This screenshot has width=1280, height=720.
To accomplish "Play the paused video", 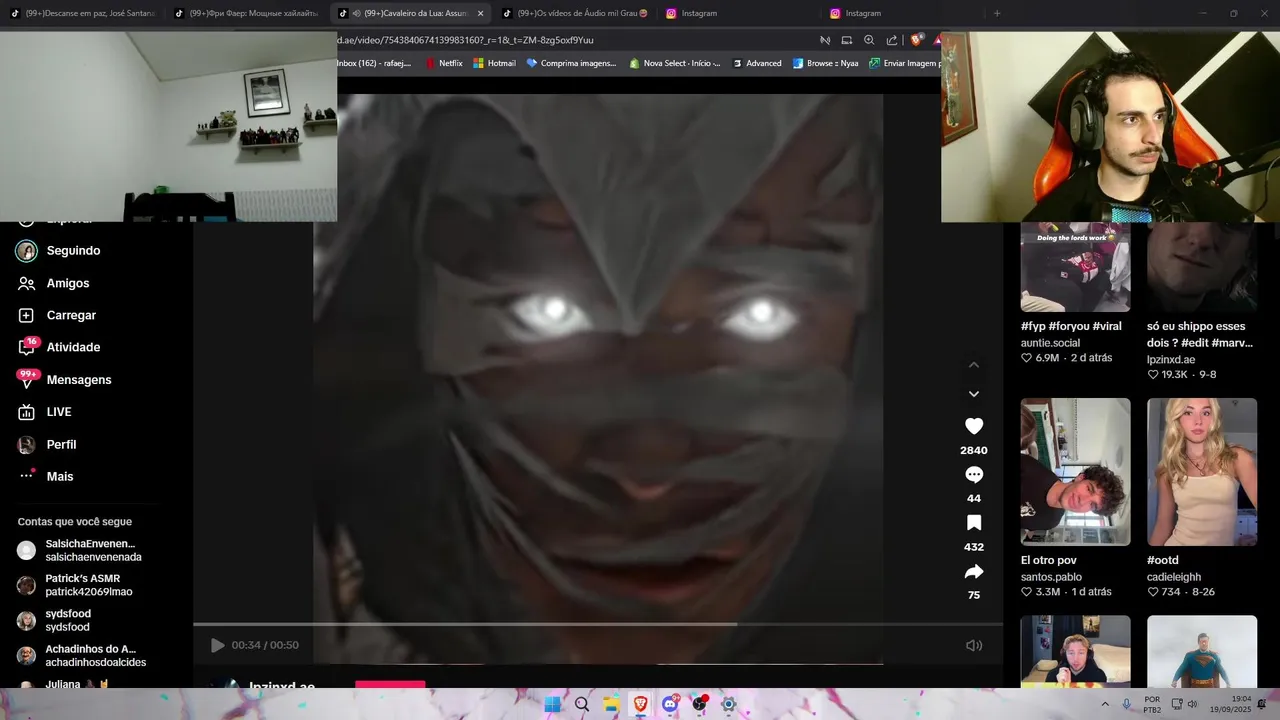I will tap(217, 645).
